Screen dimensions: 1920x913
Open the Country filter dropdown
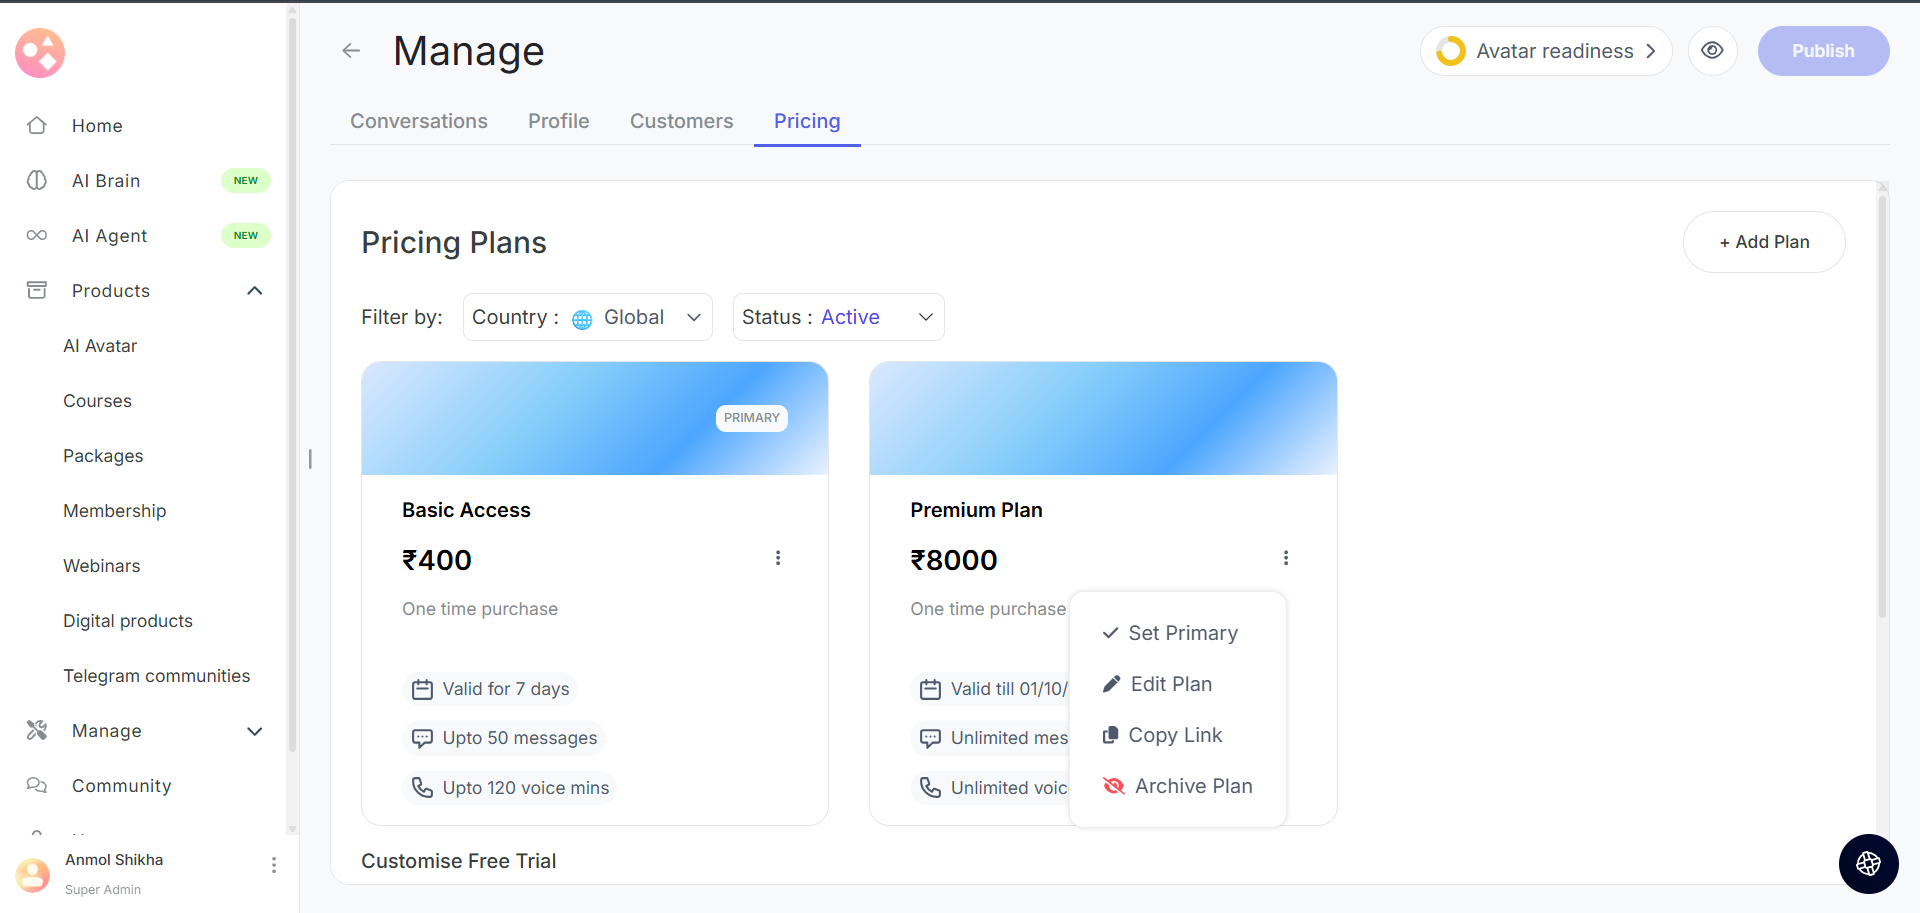click(587, 317)
